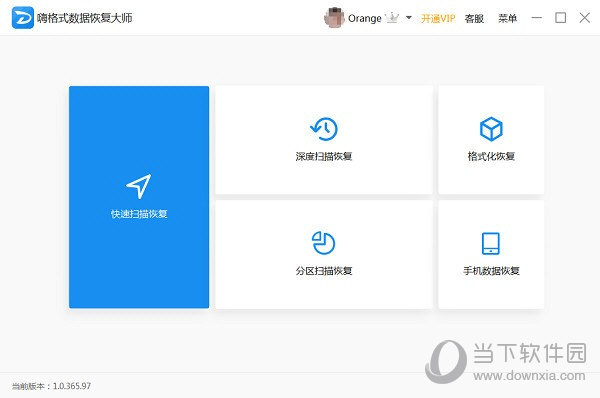Click the pie-chart partition scan icon
This screenshot has width=600, height=398.
324,243
